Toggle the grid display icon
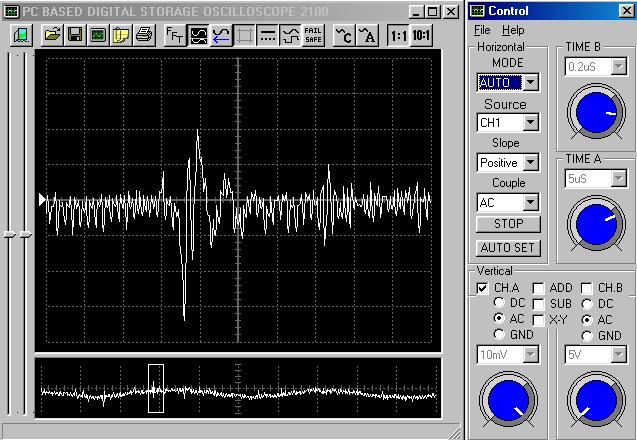The height and width of the screenshot is (440, 637). [245, 35]
